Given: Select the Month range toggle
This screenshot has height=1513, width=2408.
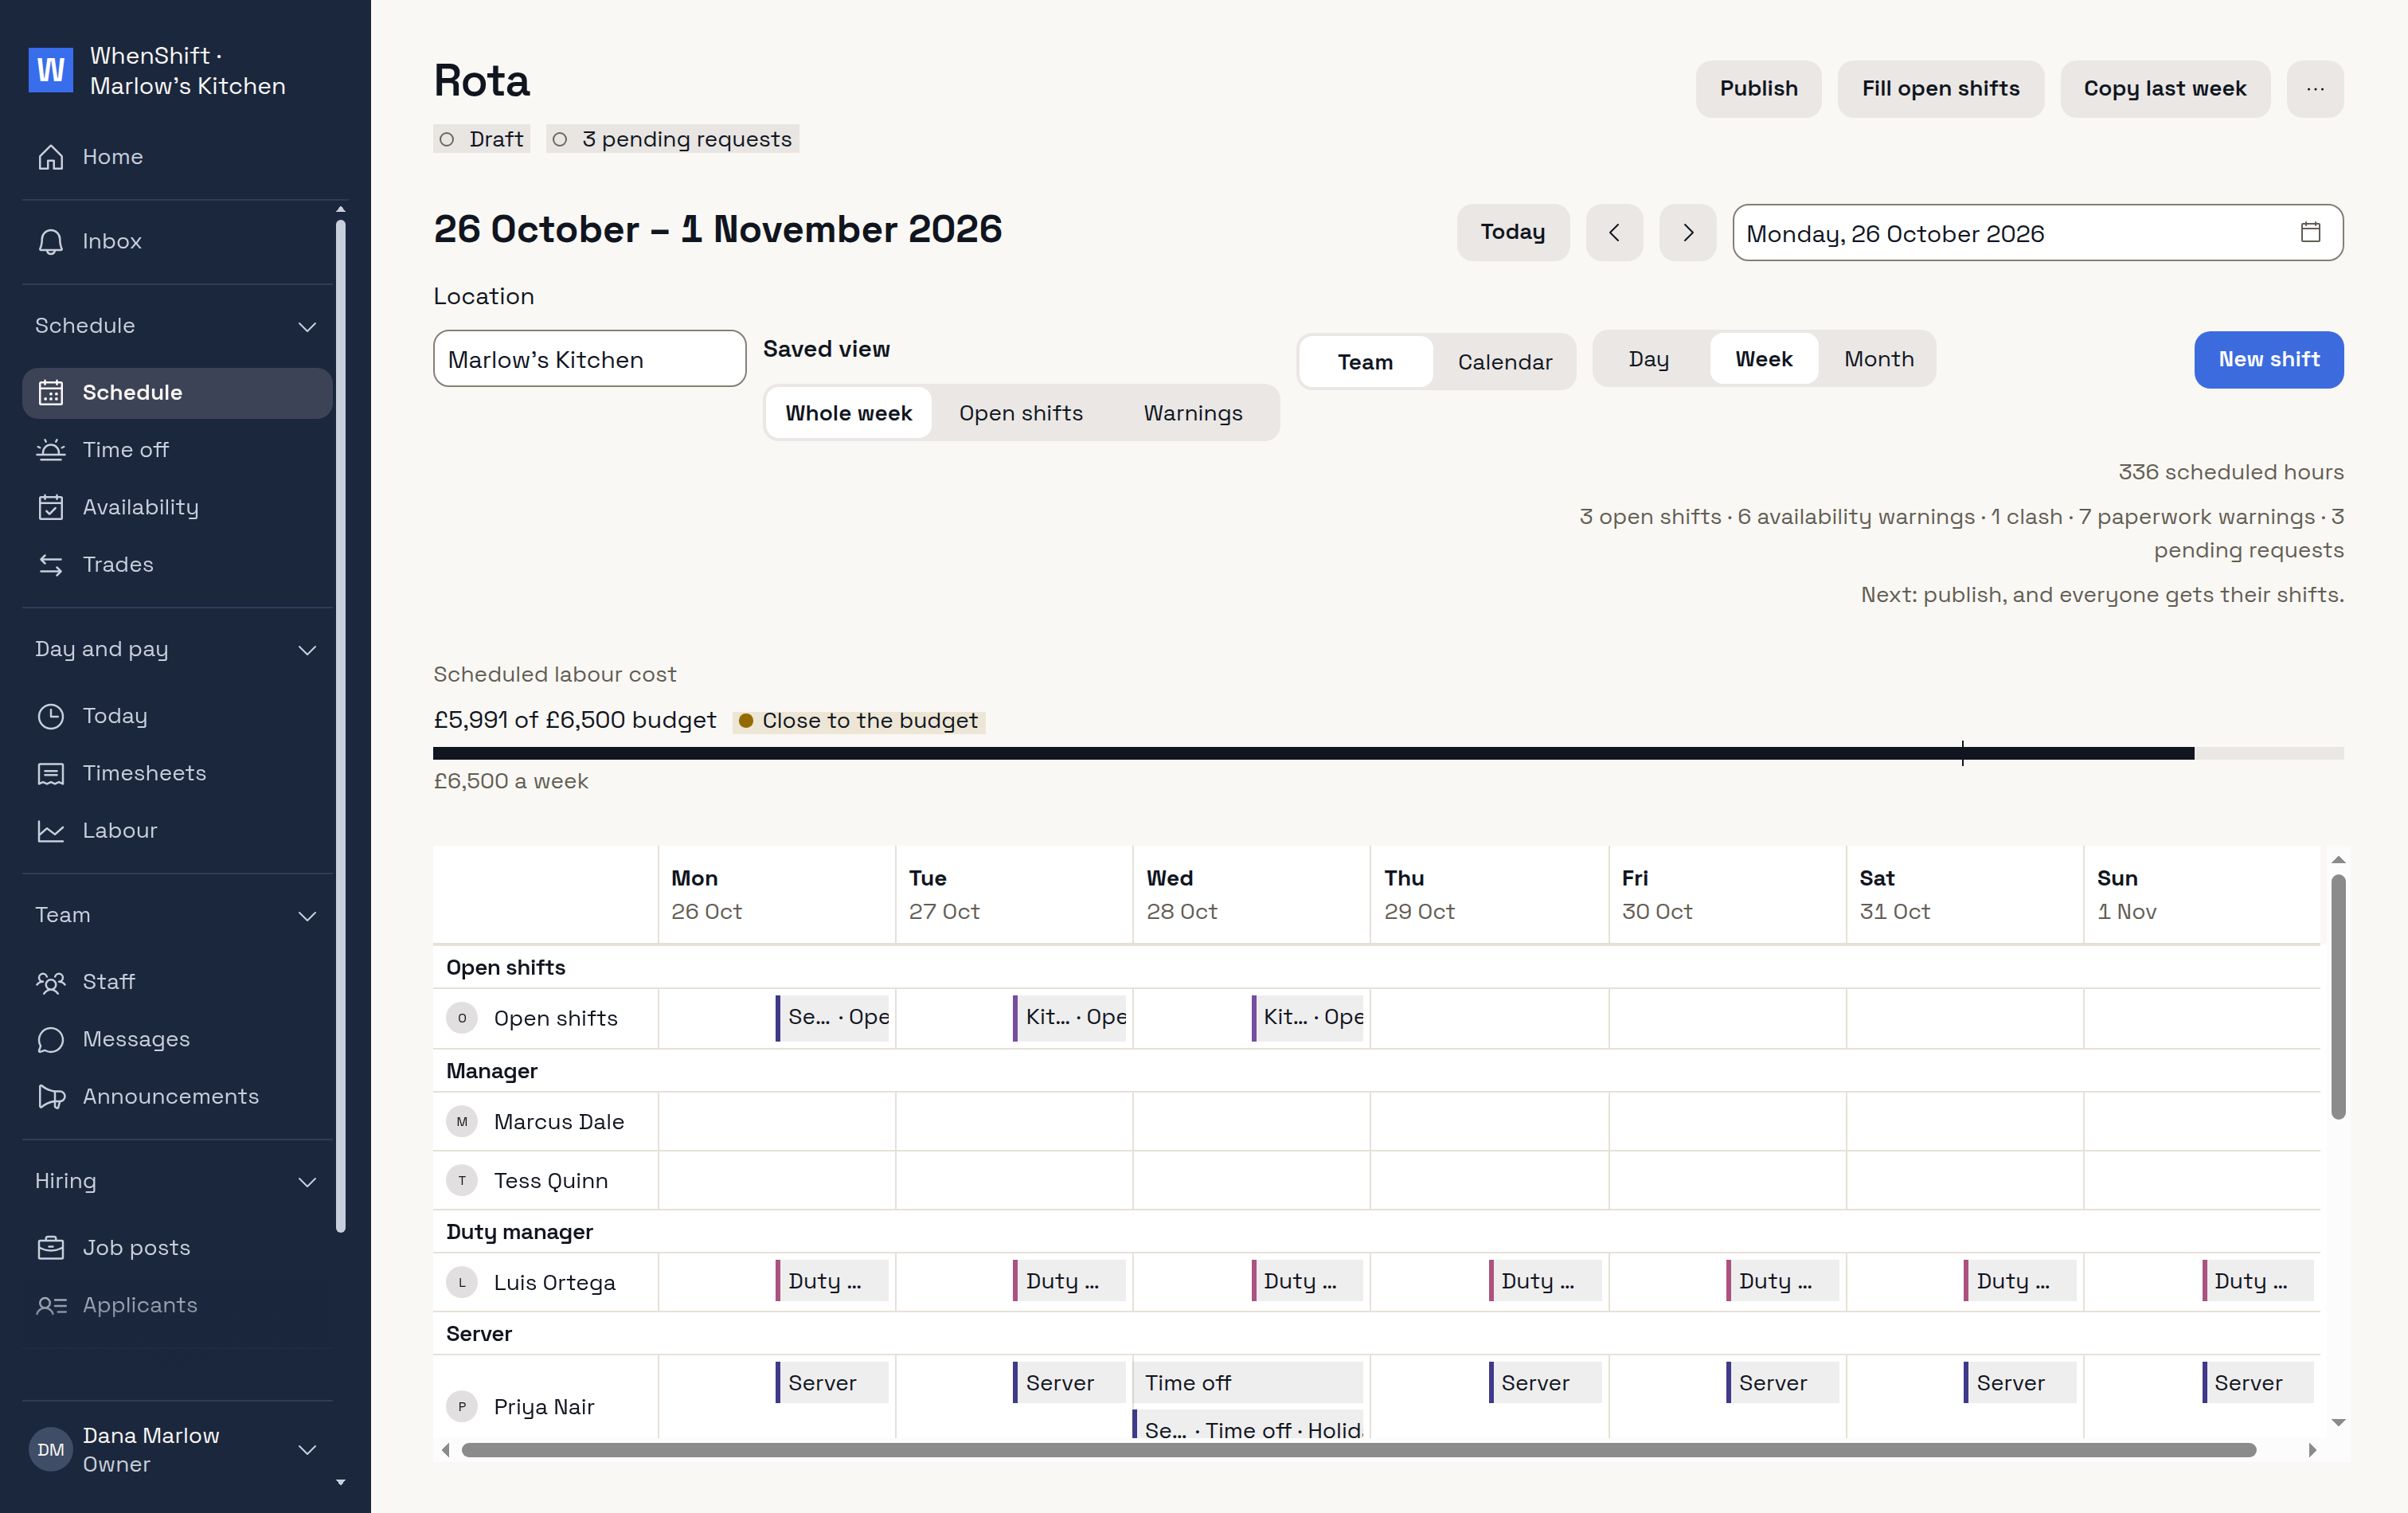Looking at the screenshot, I should pos(1878,359).
